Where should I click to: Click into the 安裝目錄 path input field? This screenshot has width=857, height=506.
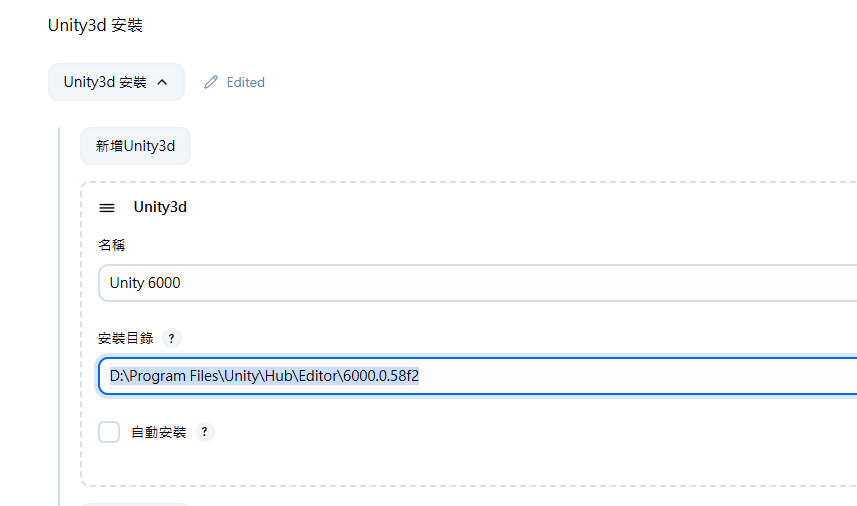pos(477,376)
